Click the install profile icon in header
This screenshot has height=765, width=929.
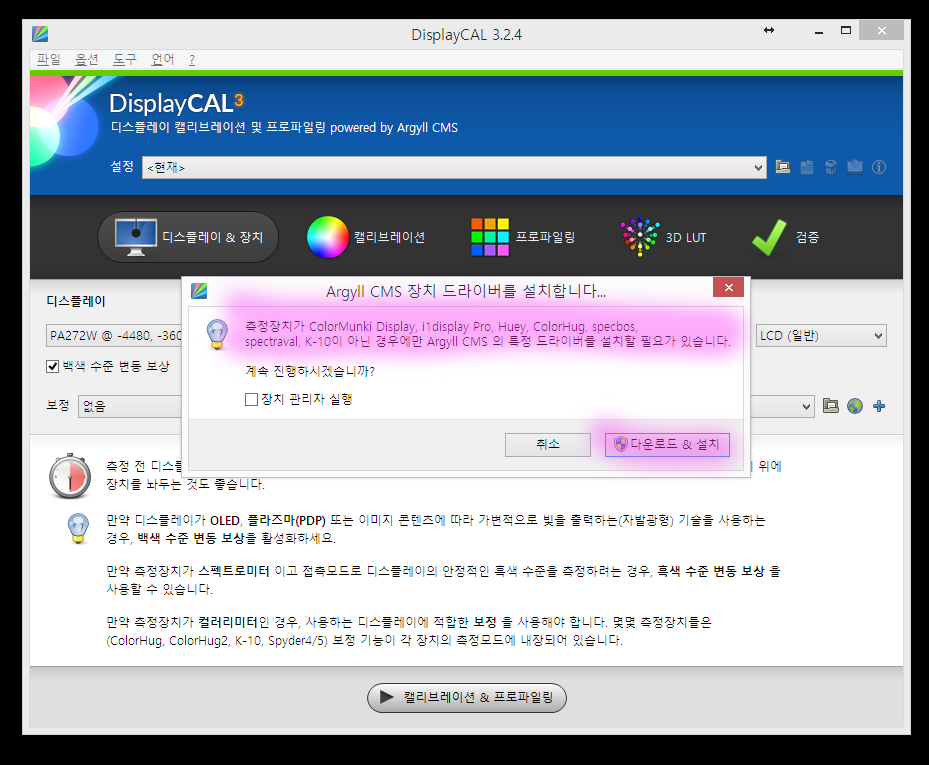[x=854, y=167]
